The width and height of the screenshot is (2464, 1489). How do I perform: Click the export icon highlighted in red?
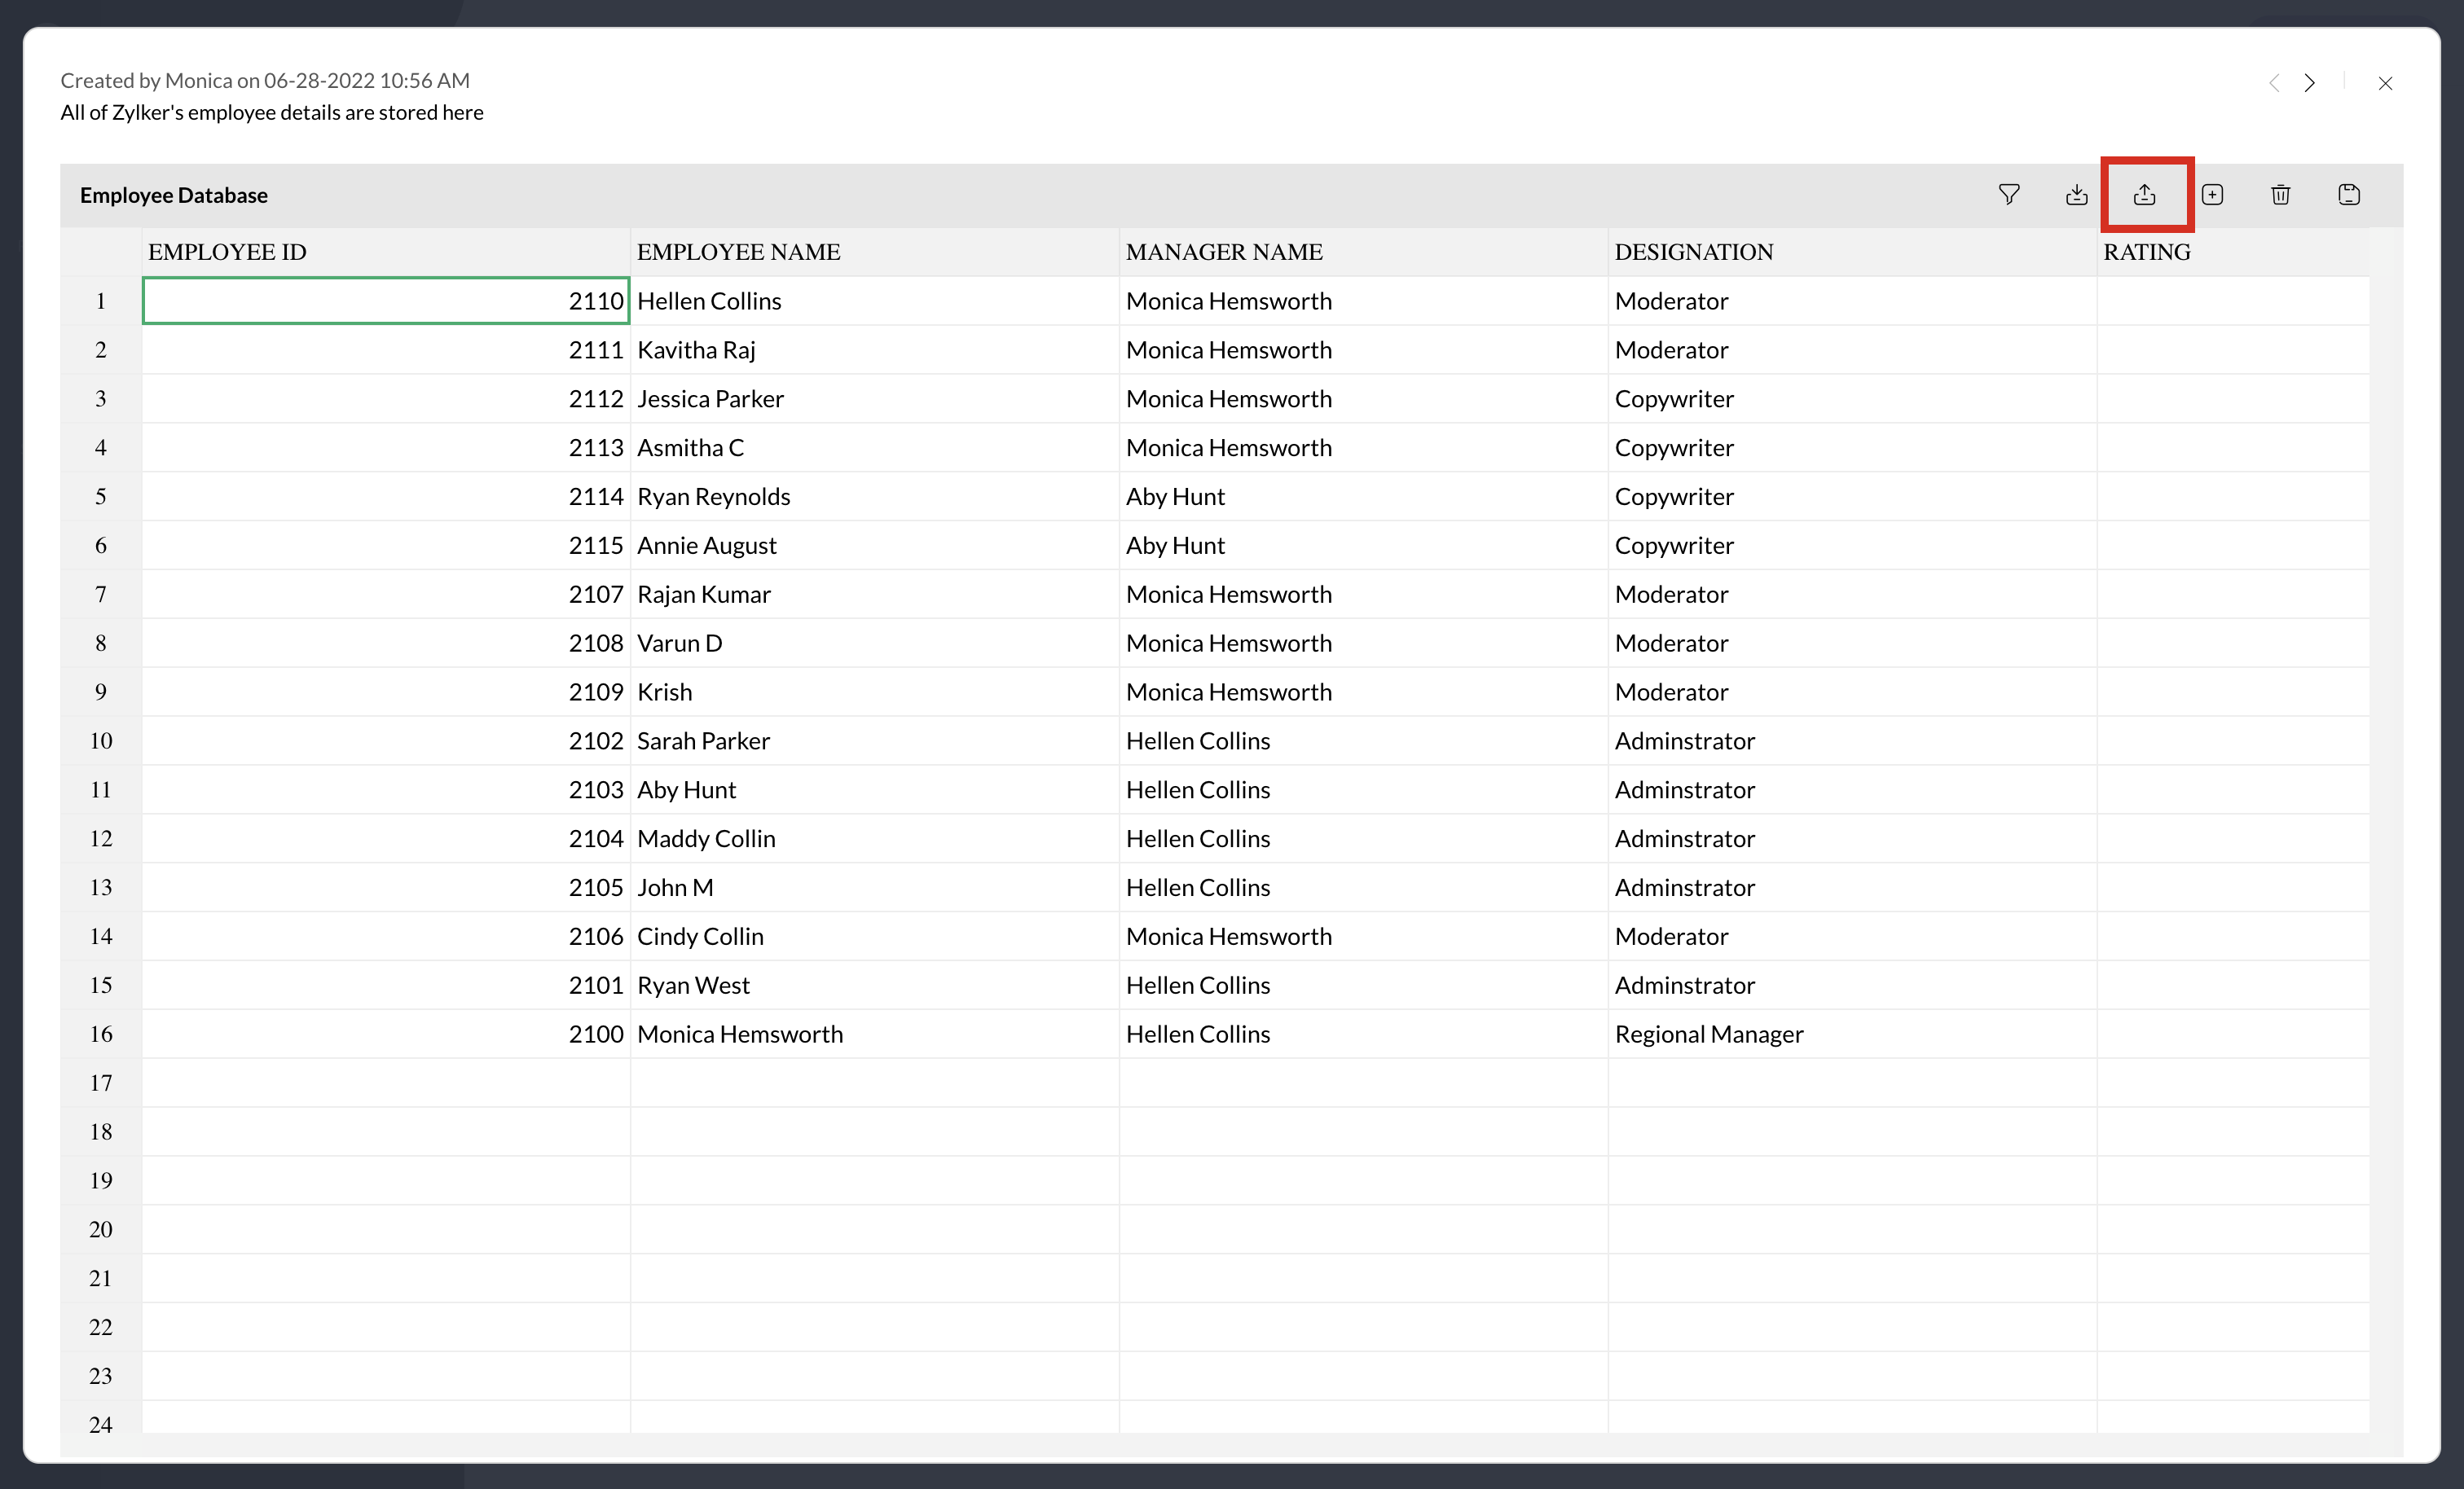coord(2144,194)
